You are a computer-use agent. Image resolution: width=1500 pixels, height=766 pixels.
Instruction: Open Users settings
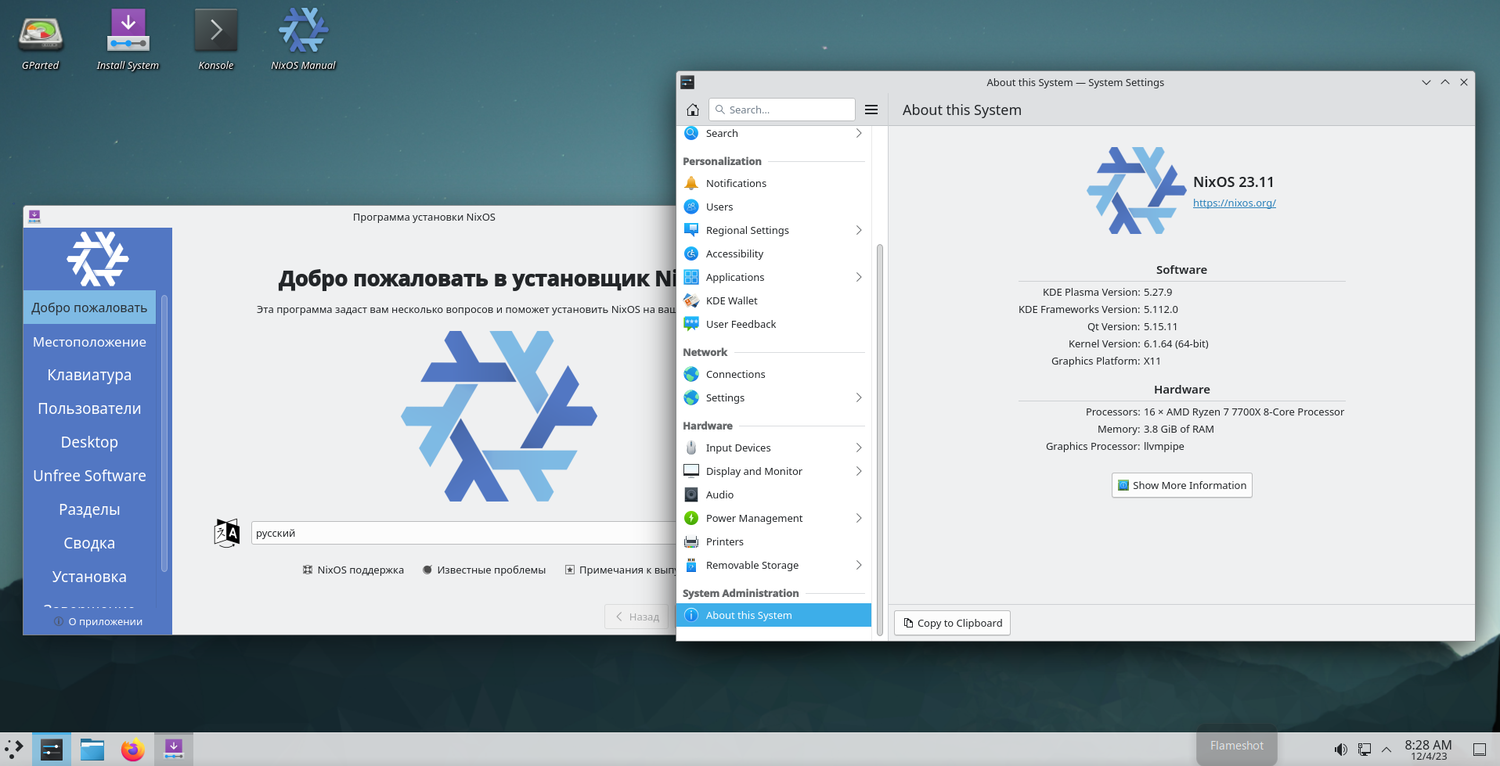774,207
